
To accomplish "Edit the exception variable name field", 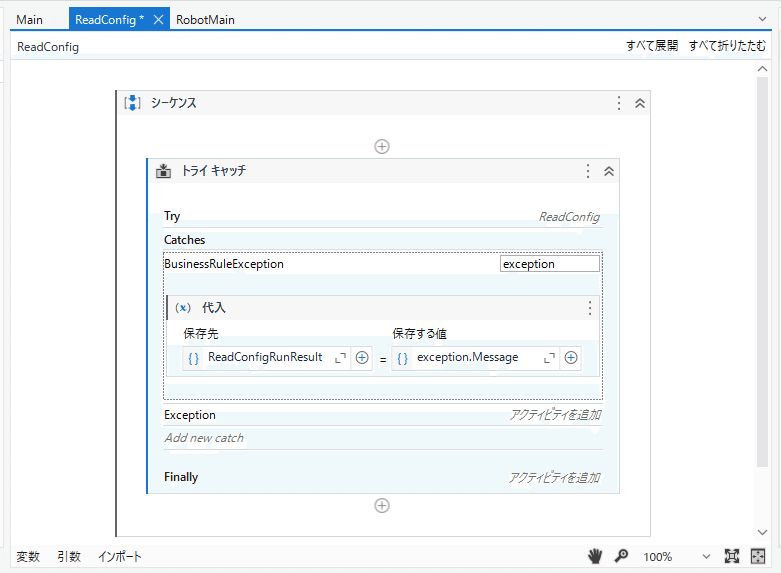I will 549,264.
